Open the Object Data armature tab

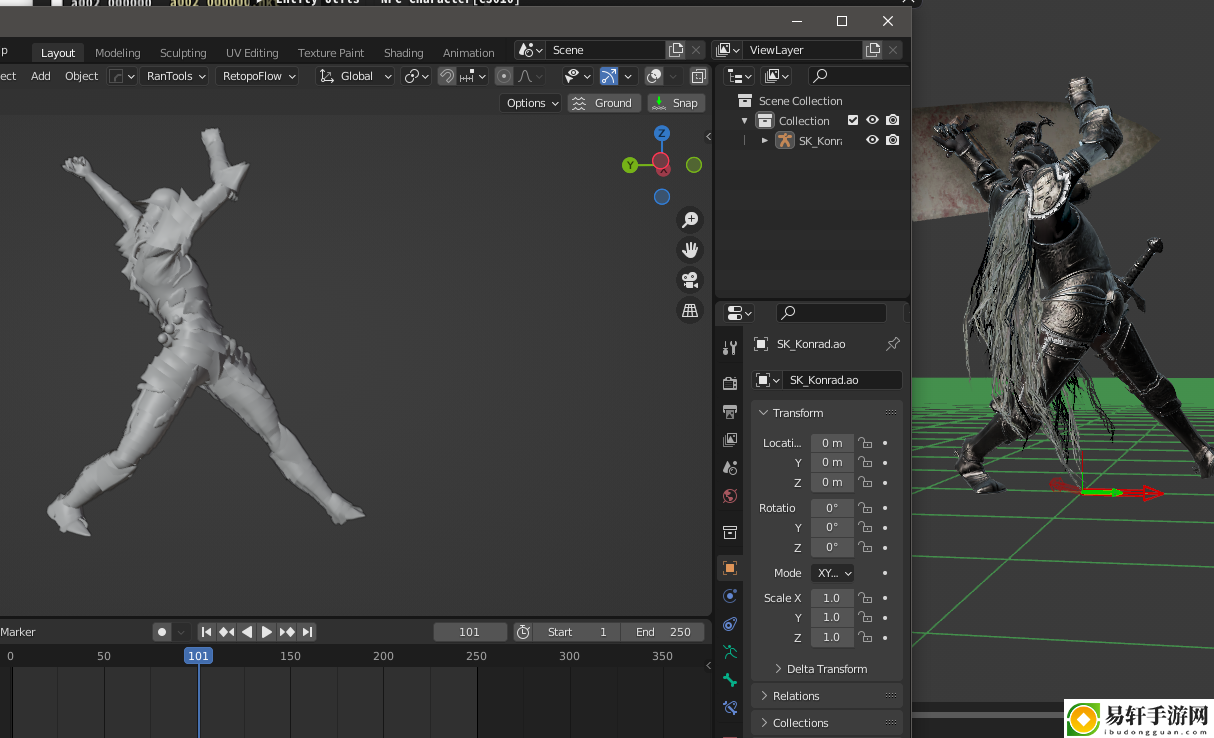point(730,652)
